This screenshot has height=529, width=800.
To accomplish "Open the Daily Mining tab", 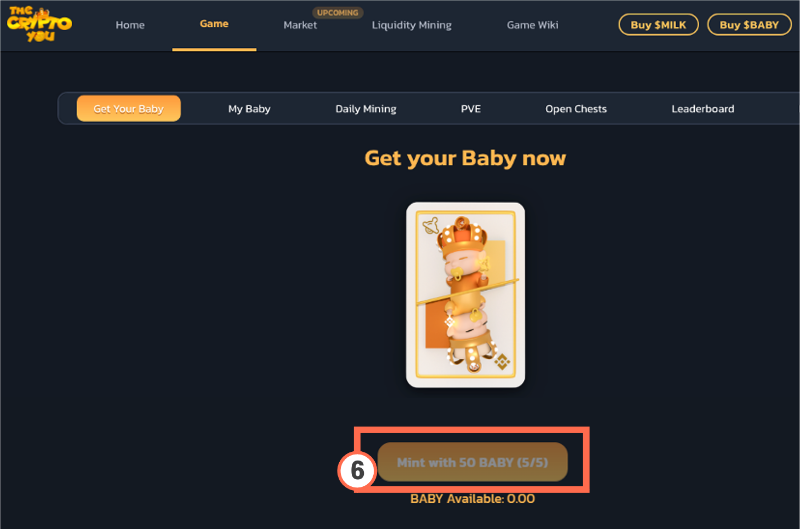I will 366,109.
